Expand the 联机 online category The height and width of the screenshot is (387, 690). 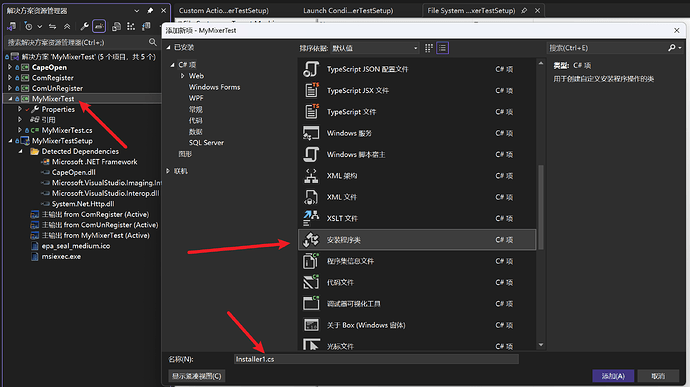[x=168, y=171]
